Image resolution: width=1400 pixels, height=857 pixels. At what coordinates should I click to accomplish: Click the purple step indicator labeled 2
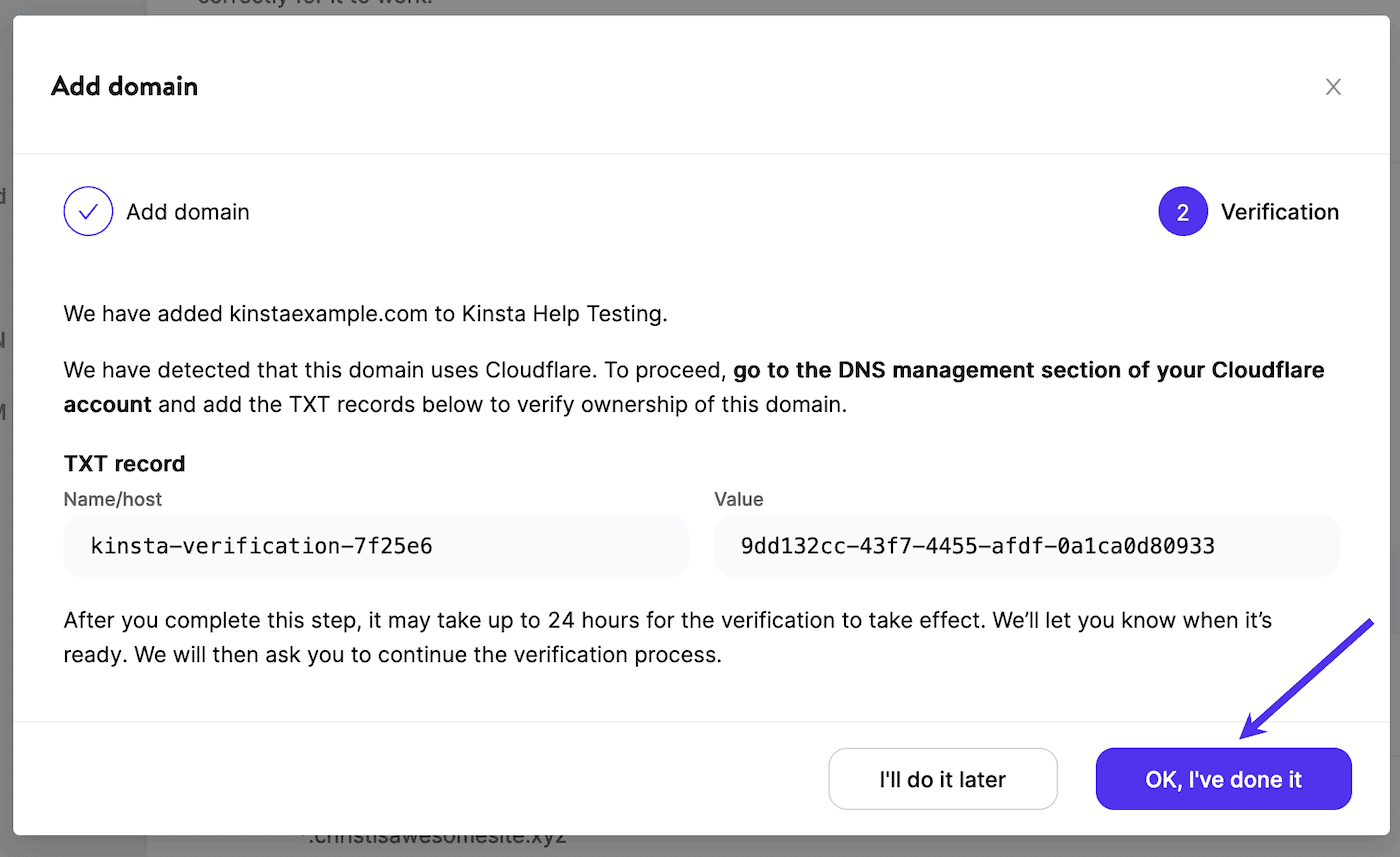[x=1183, y=211]
